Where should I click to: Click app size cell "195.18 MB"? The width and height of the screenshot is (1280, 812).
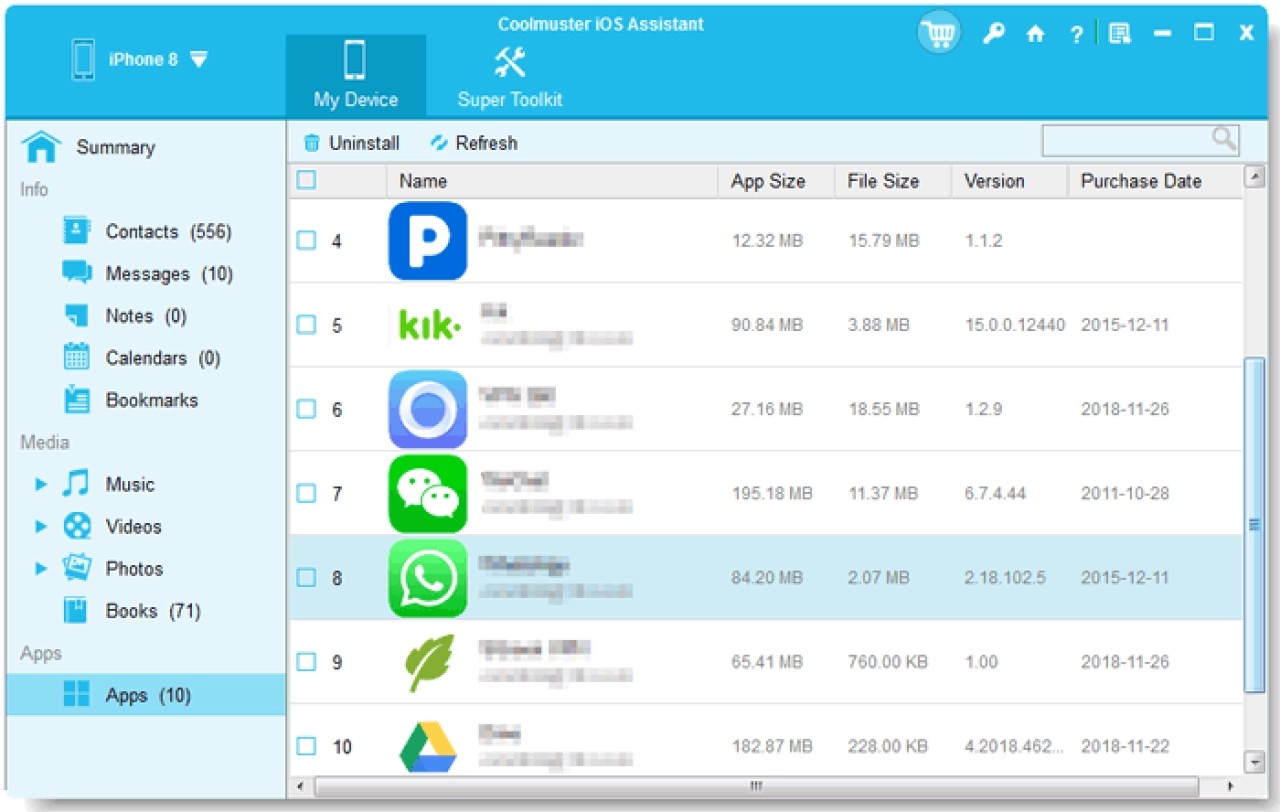772,493
